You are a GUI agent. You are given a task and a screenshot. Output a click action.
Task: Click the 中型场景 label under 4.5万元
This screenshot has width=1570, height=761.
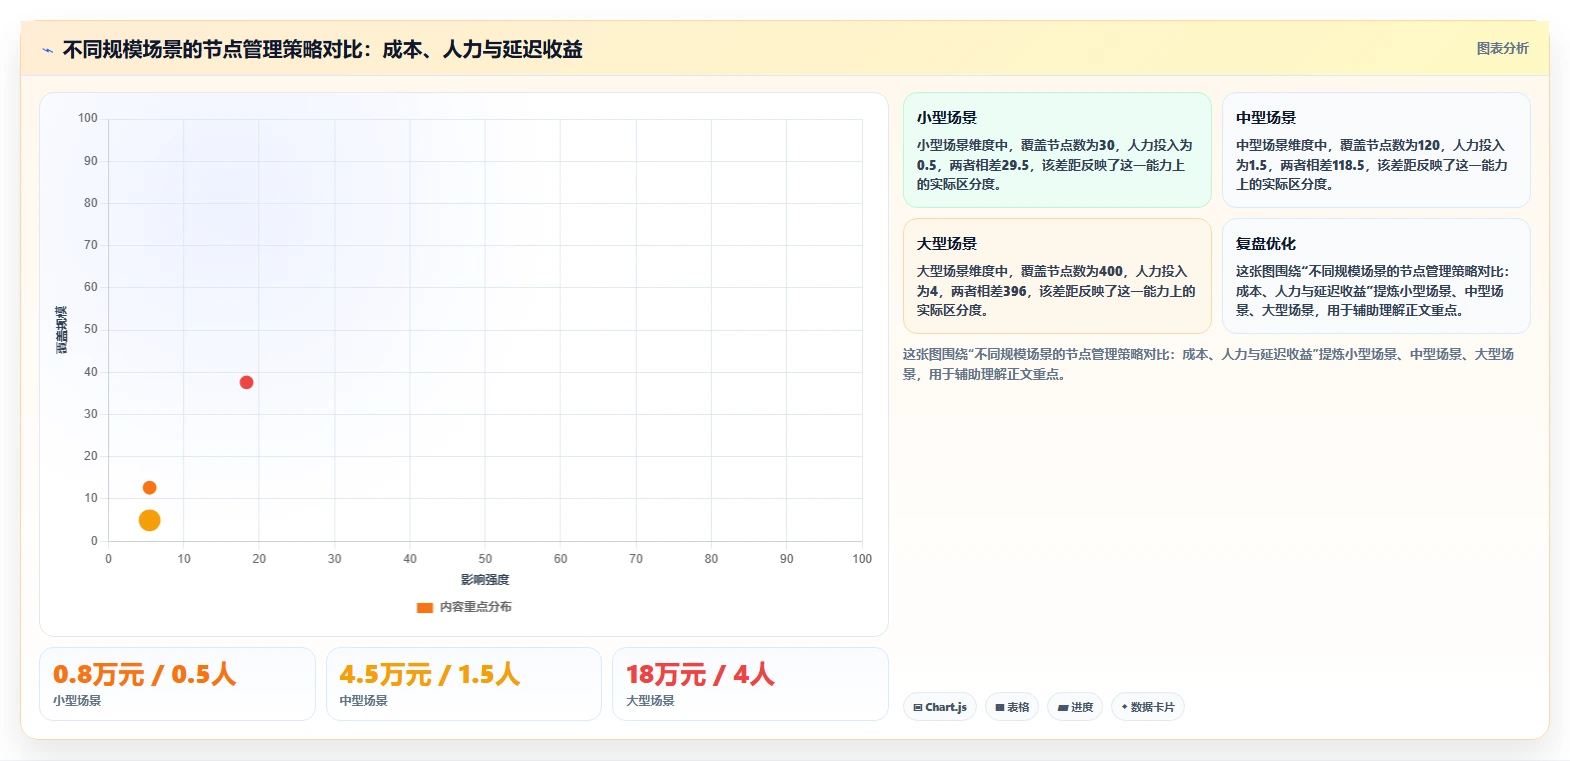(x=363, y=701)
